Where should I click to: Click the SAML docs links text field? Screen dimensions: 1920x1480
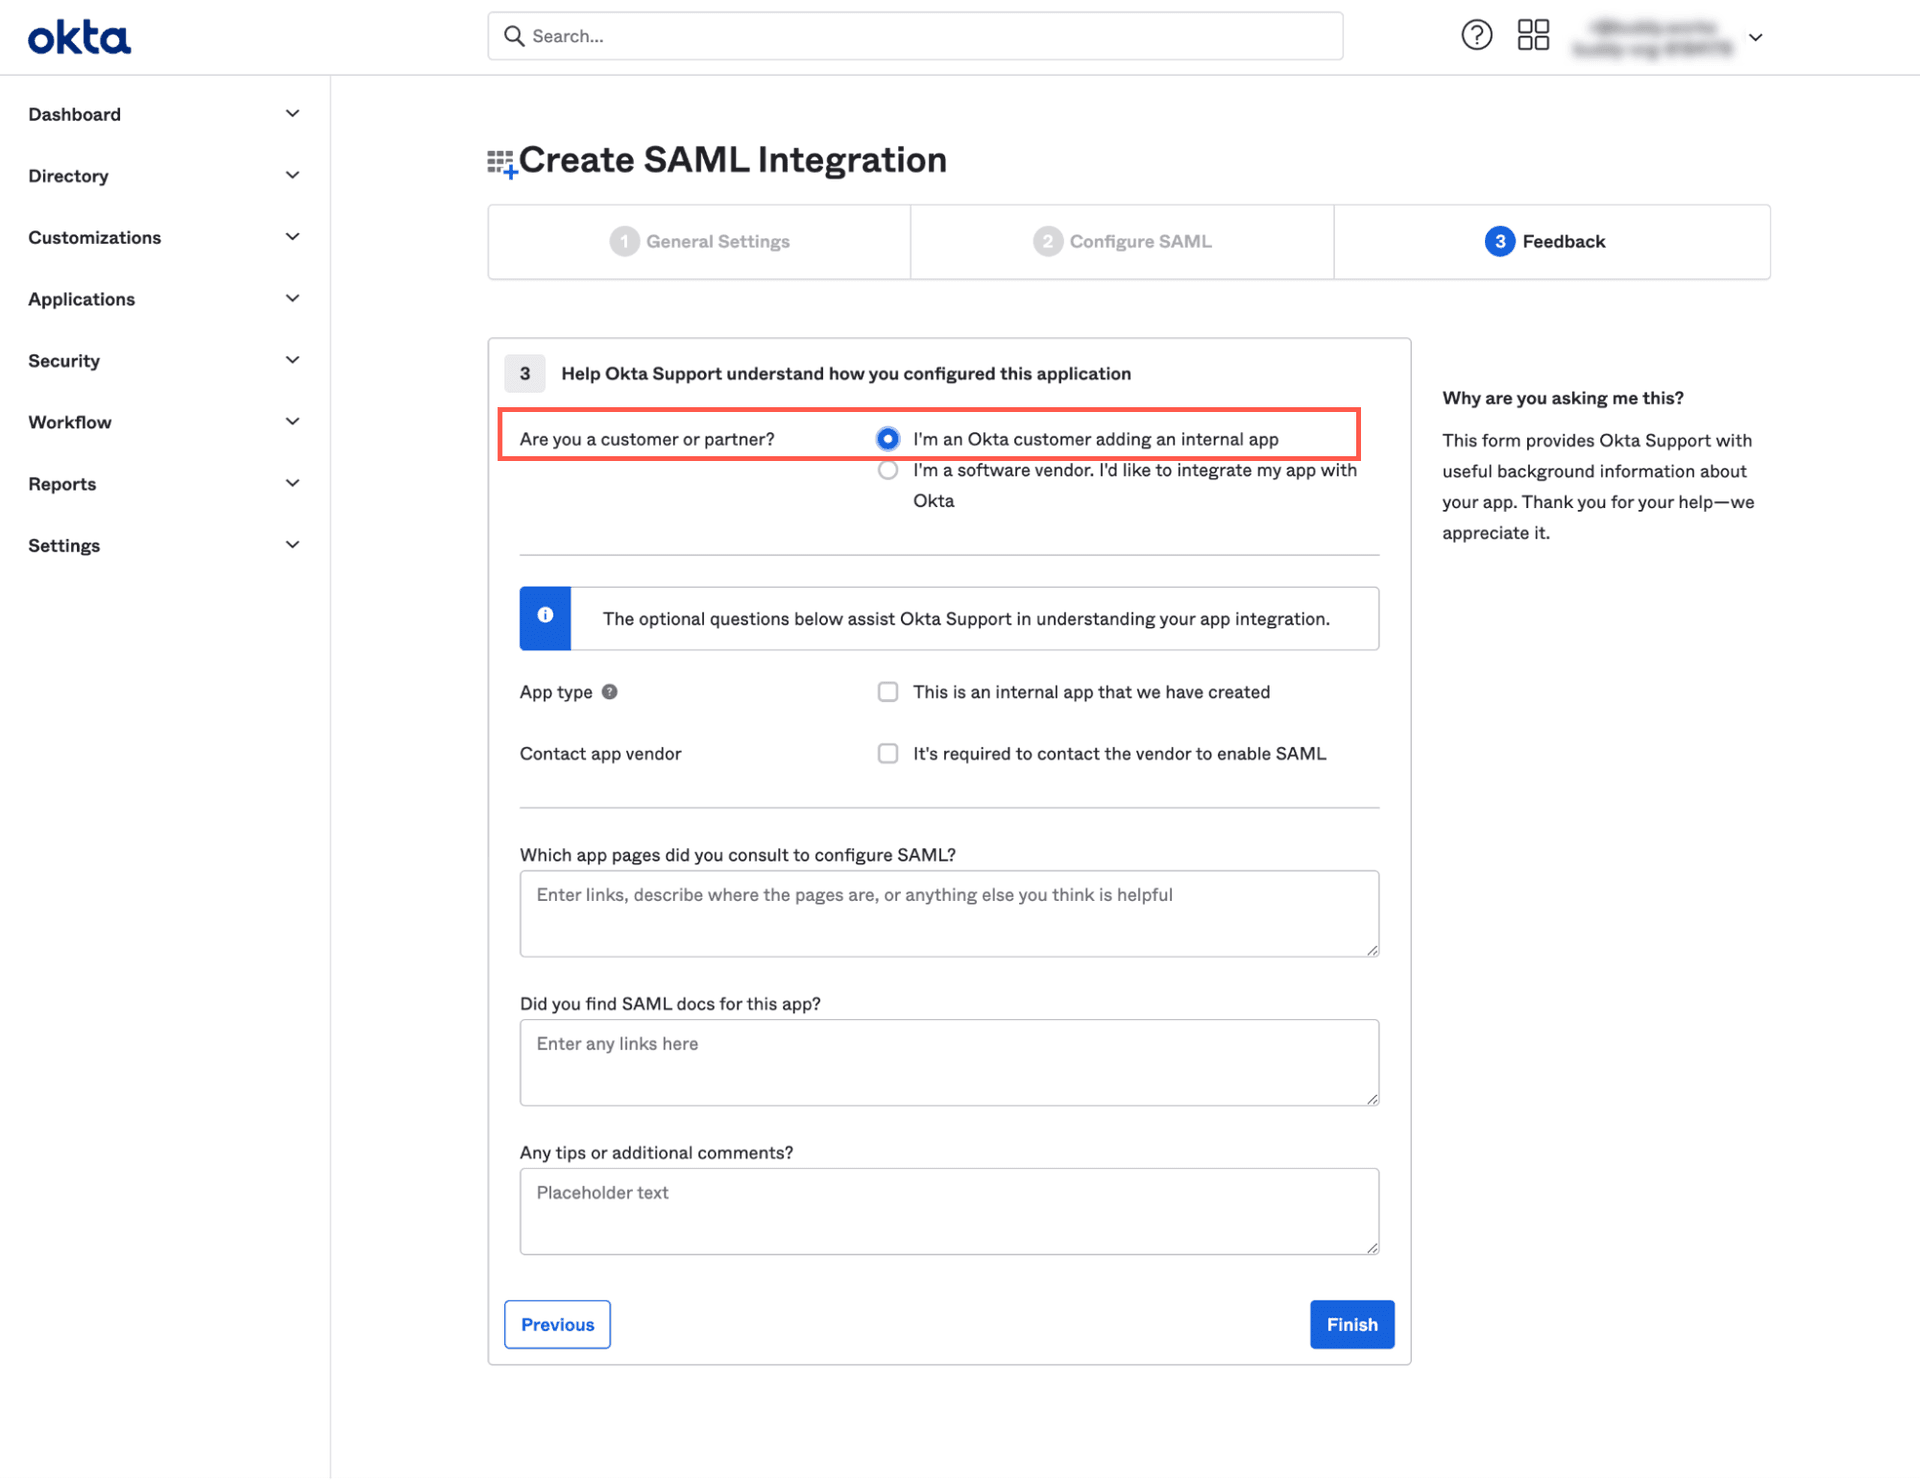(948, 1062)
